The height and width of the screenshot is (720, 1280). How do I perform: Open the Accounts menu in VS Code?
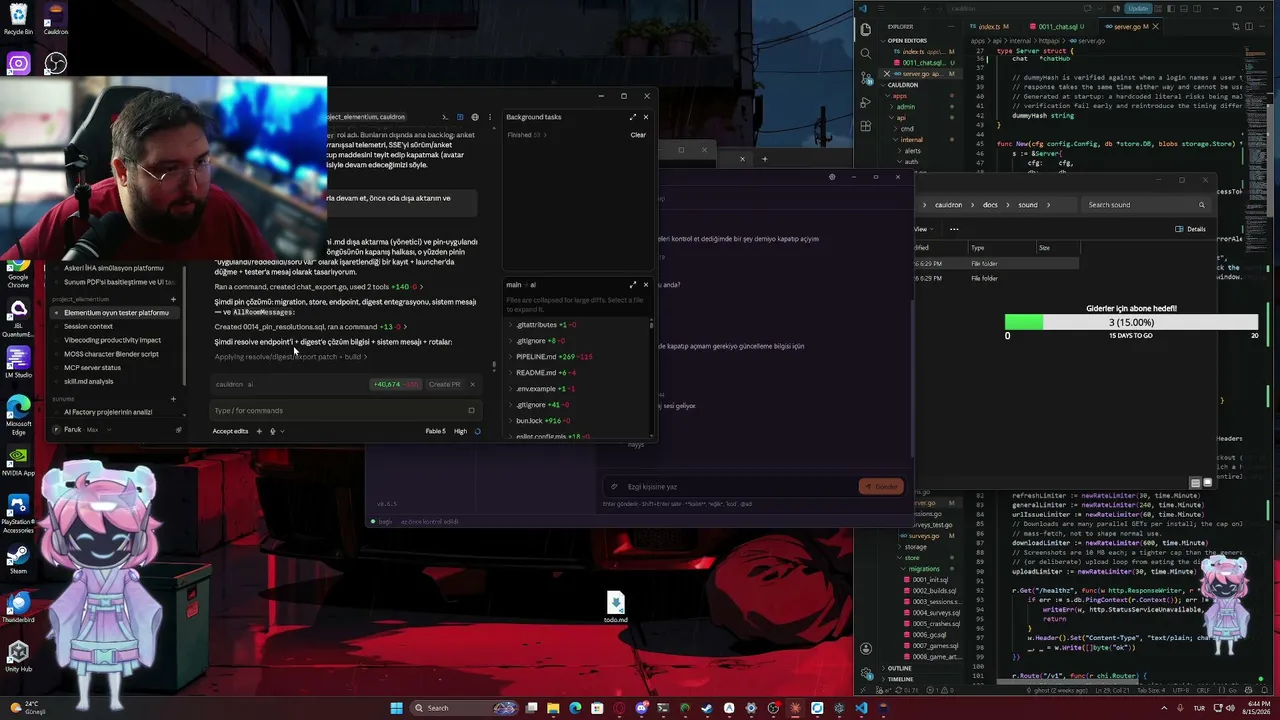coord(866,648)
